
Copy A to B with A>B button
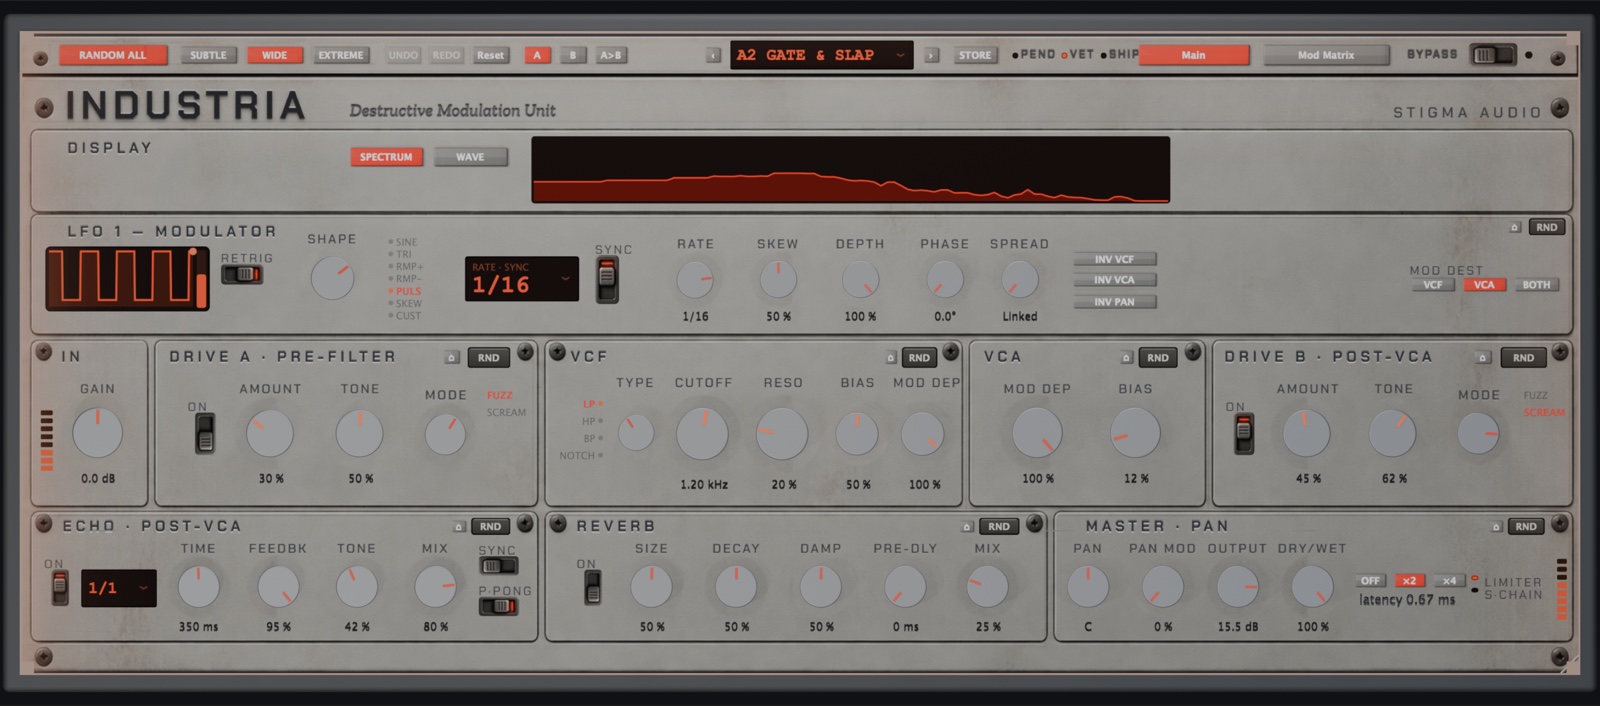[x=610, y=55]
